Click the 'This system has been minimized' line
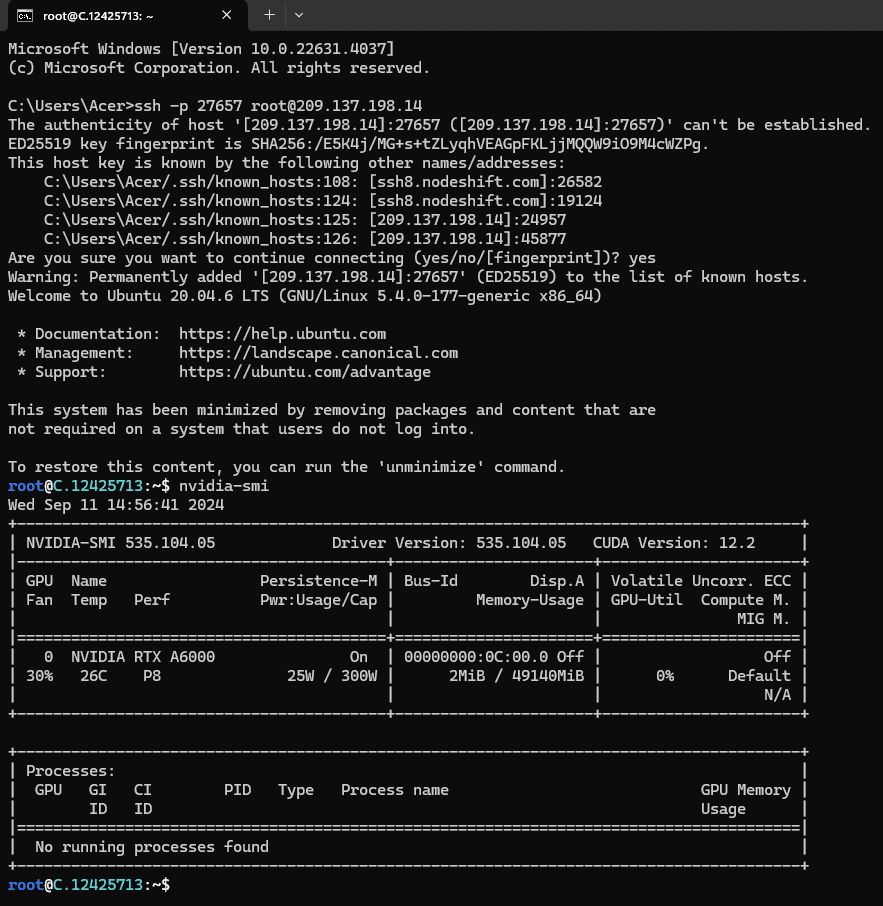The image size is (883, 906). pyautogui.click(x=332, y=410)
